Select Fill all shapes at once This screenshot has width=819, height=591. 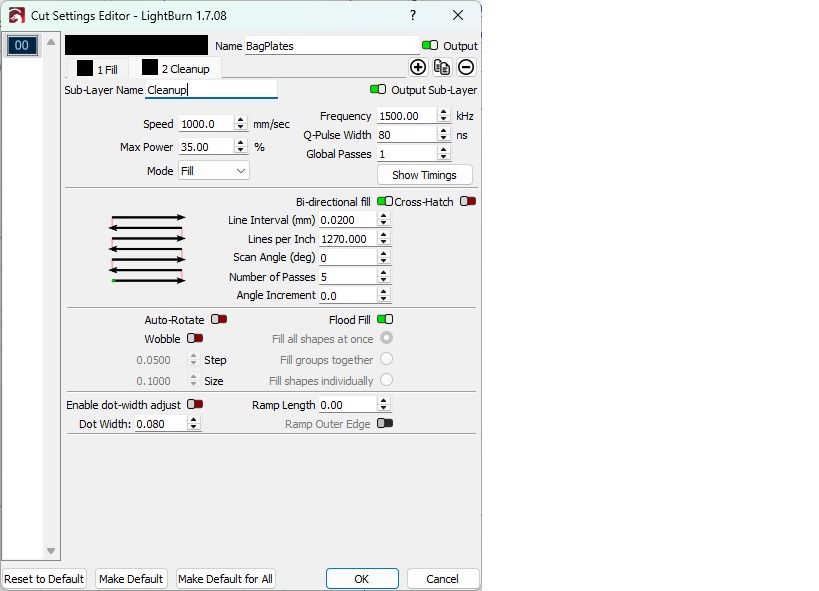(387, 338)
